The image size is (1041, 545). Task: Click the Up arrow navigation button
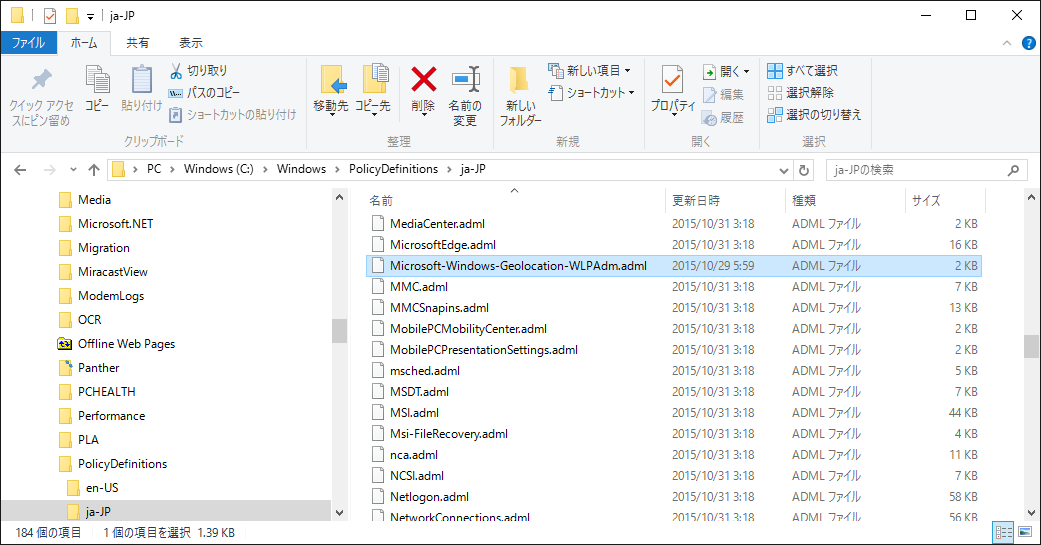[94, 170]
